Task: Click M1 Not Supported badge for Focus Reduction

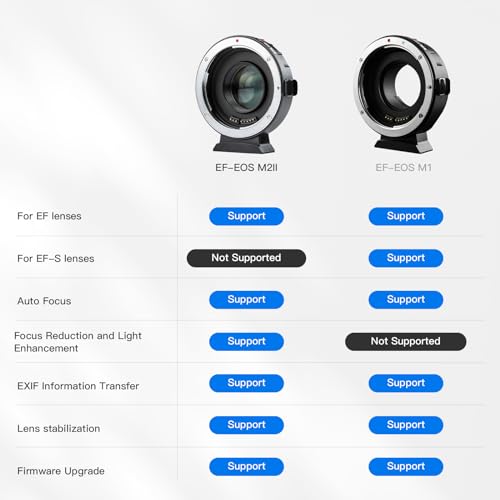Action: (x=406, y=341)
